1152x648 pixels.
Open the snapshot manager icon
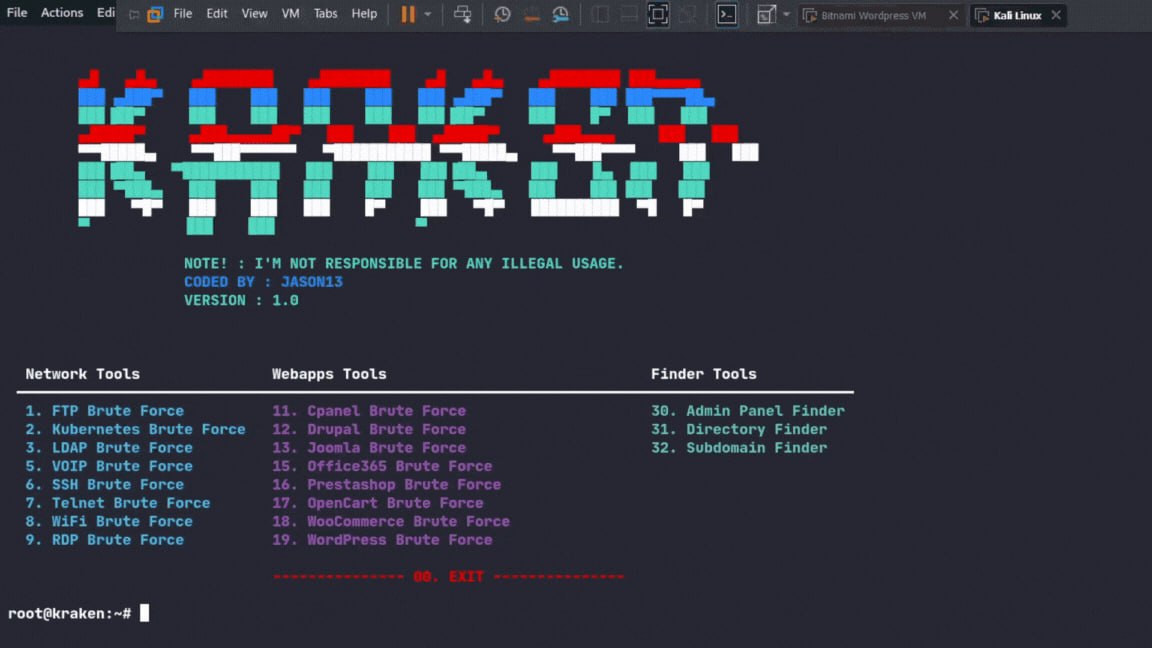561,14
